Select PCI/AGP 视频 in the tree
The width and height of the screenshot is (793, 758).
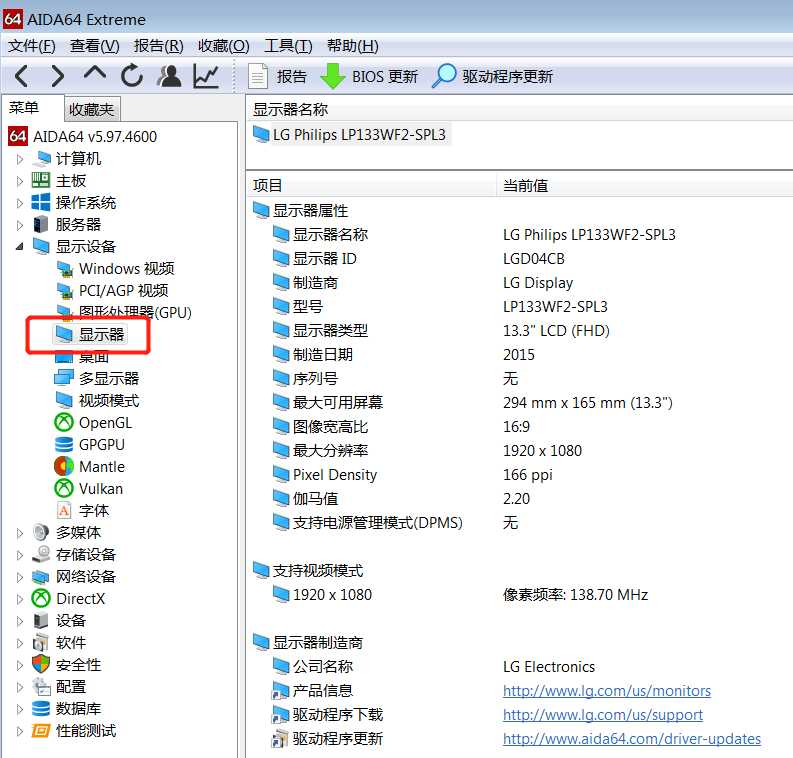coord(113,291)
